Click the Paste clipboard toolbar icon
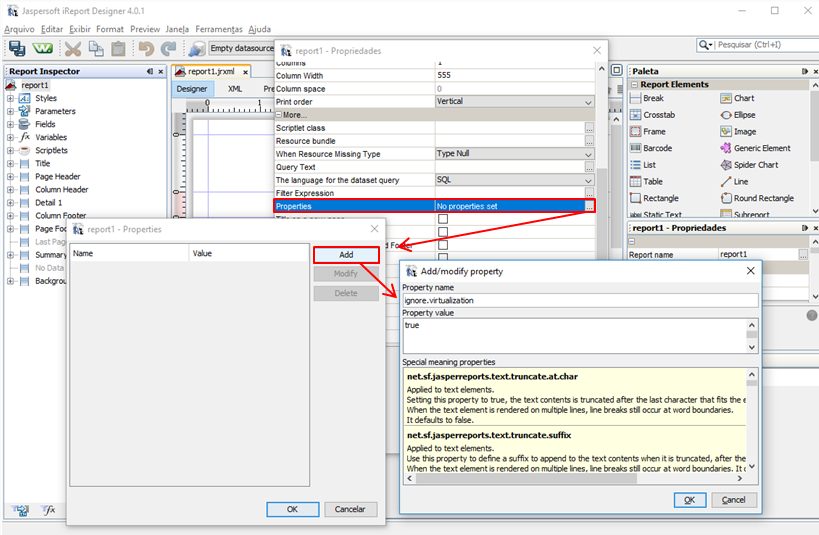This screenshot has height=535, width=819. (x=119, y=49)
